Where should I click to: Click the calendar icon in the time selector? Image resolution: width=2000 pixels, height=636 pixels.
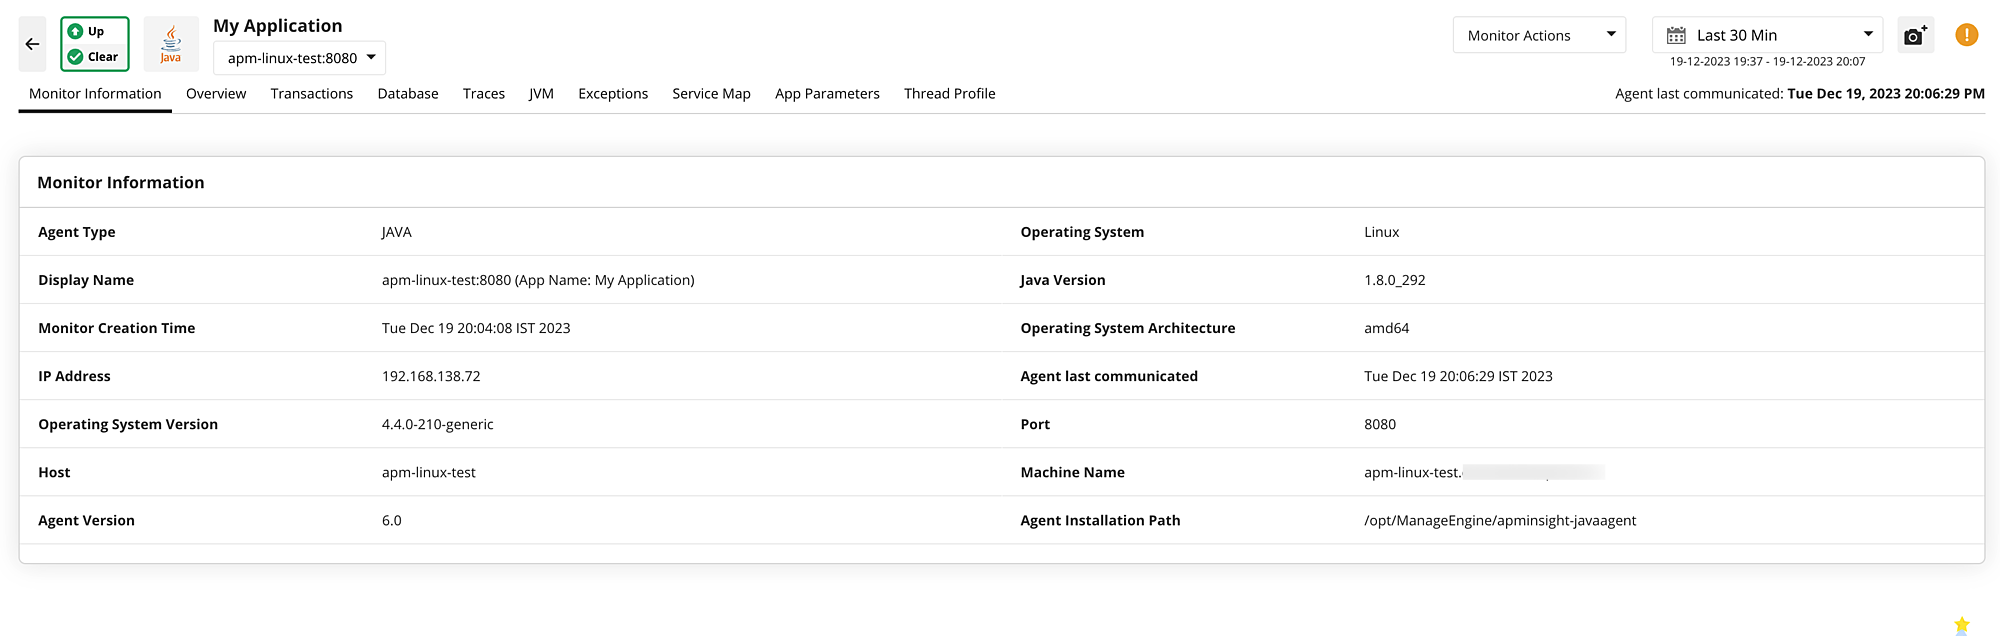click(1676, 36)
